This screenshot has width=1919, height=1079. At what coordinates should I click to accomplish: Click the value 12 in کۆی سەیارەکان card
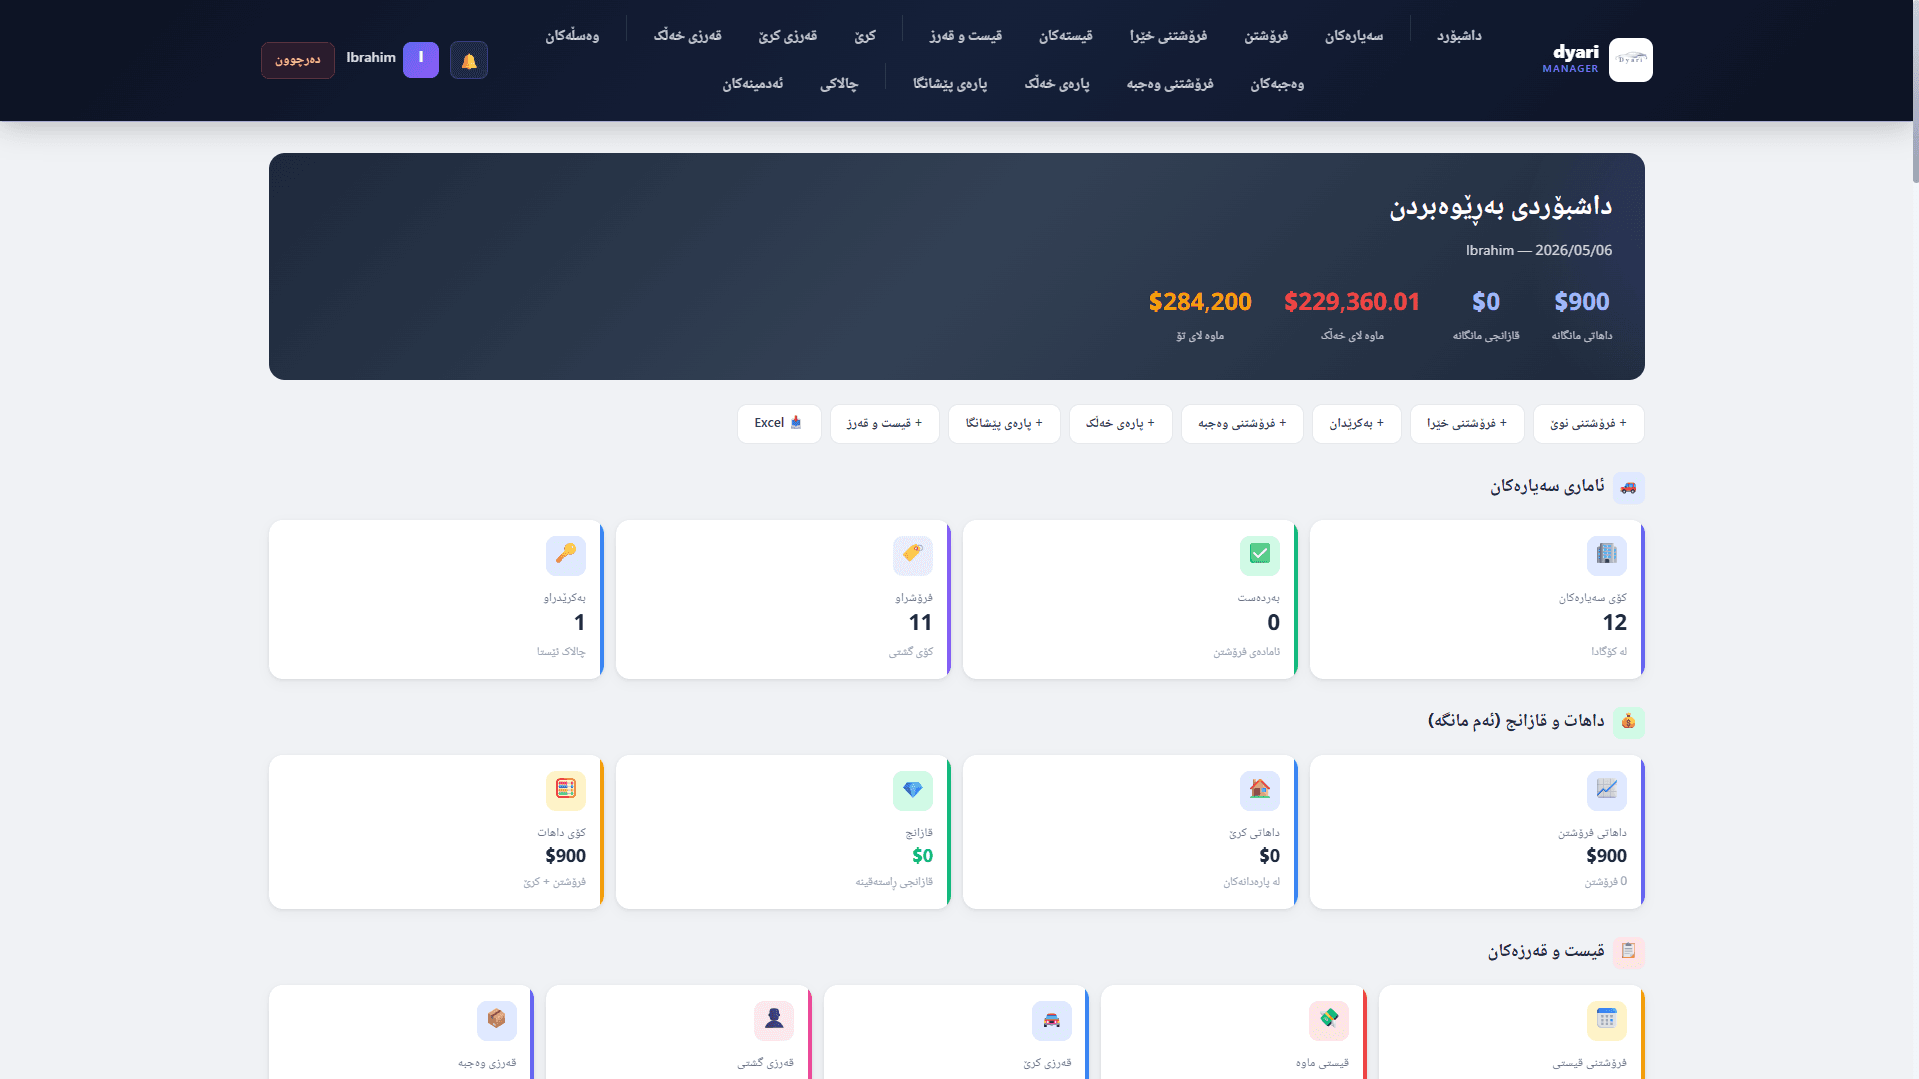tap(1615, 623)
